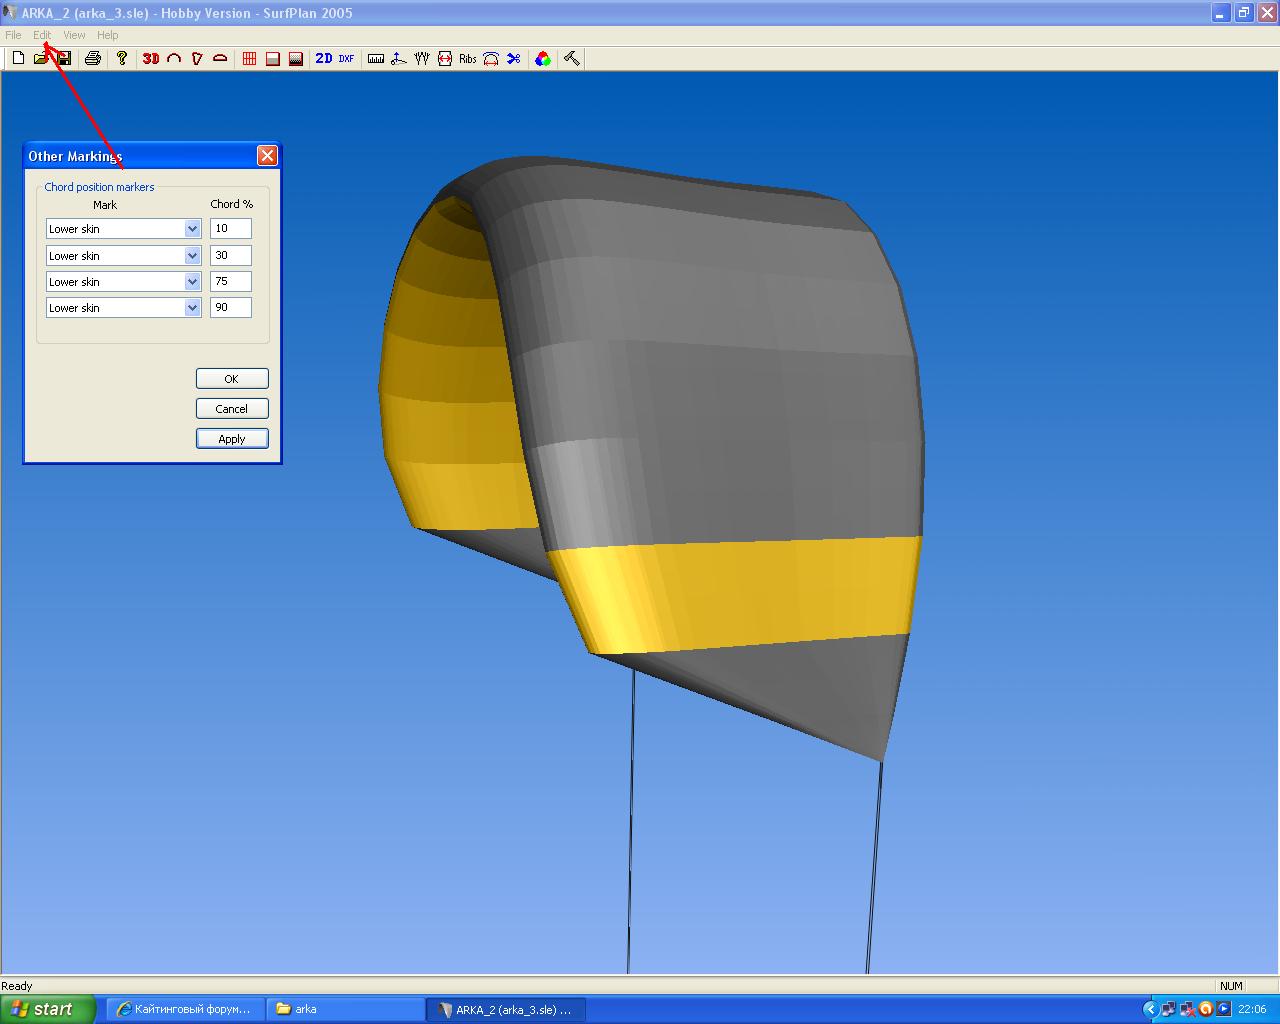Open help via question mark icon

coord(122,59)
